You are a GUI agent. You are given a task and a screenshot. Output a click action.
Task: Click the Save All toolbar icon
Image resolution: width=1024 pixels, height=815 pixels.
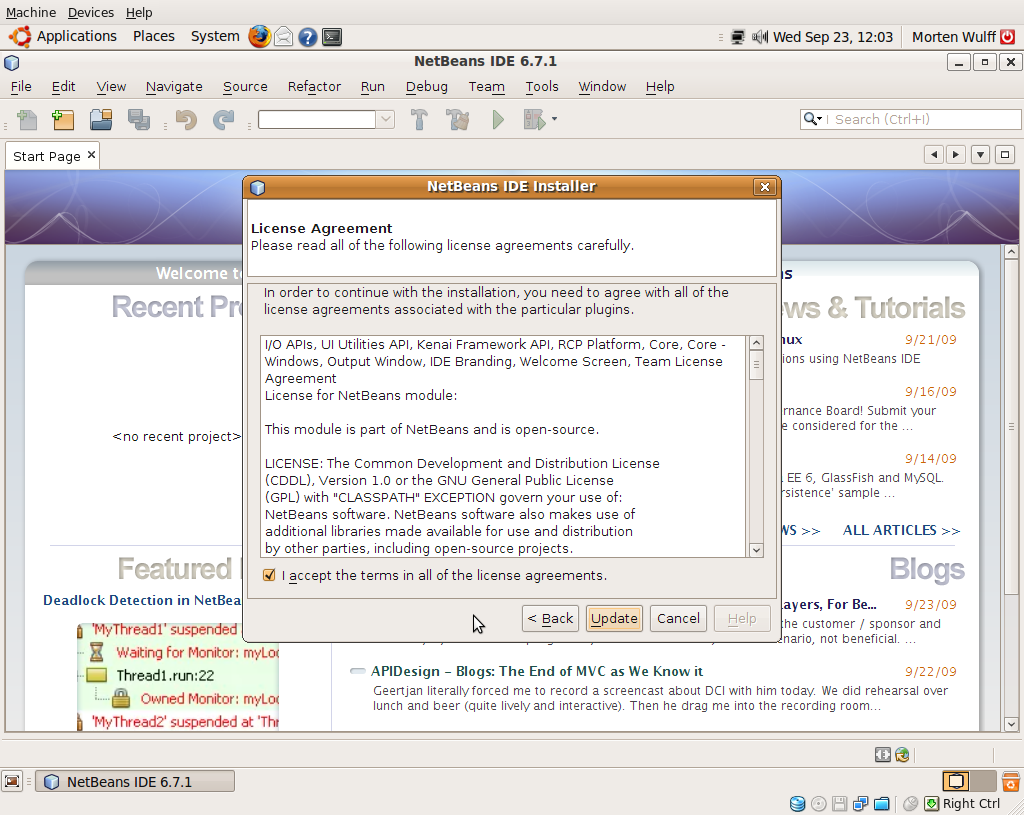point(138,120)
